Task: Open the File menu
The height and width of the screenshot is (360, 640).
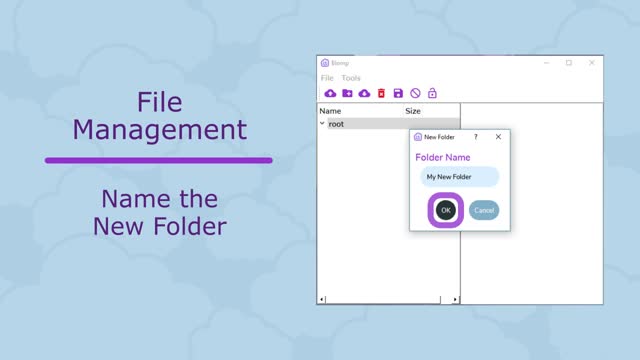Action: click(x=327, y=78)
